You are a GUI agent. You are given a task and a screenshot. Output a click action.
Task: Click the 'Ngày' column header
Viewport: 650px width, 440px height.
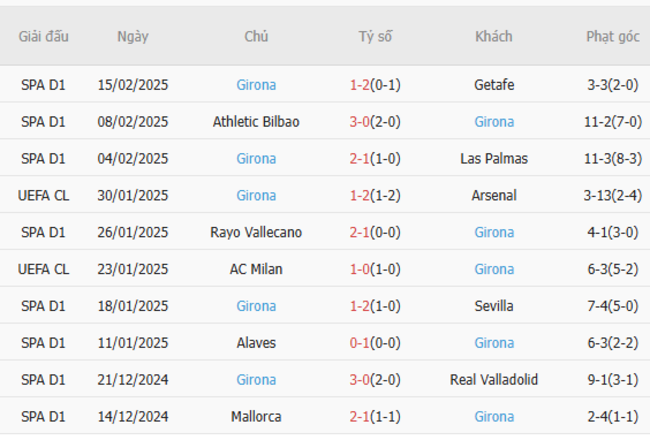pyautogui.click(x=132, y=36)
